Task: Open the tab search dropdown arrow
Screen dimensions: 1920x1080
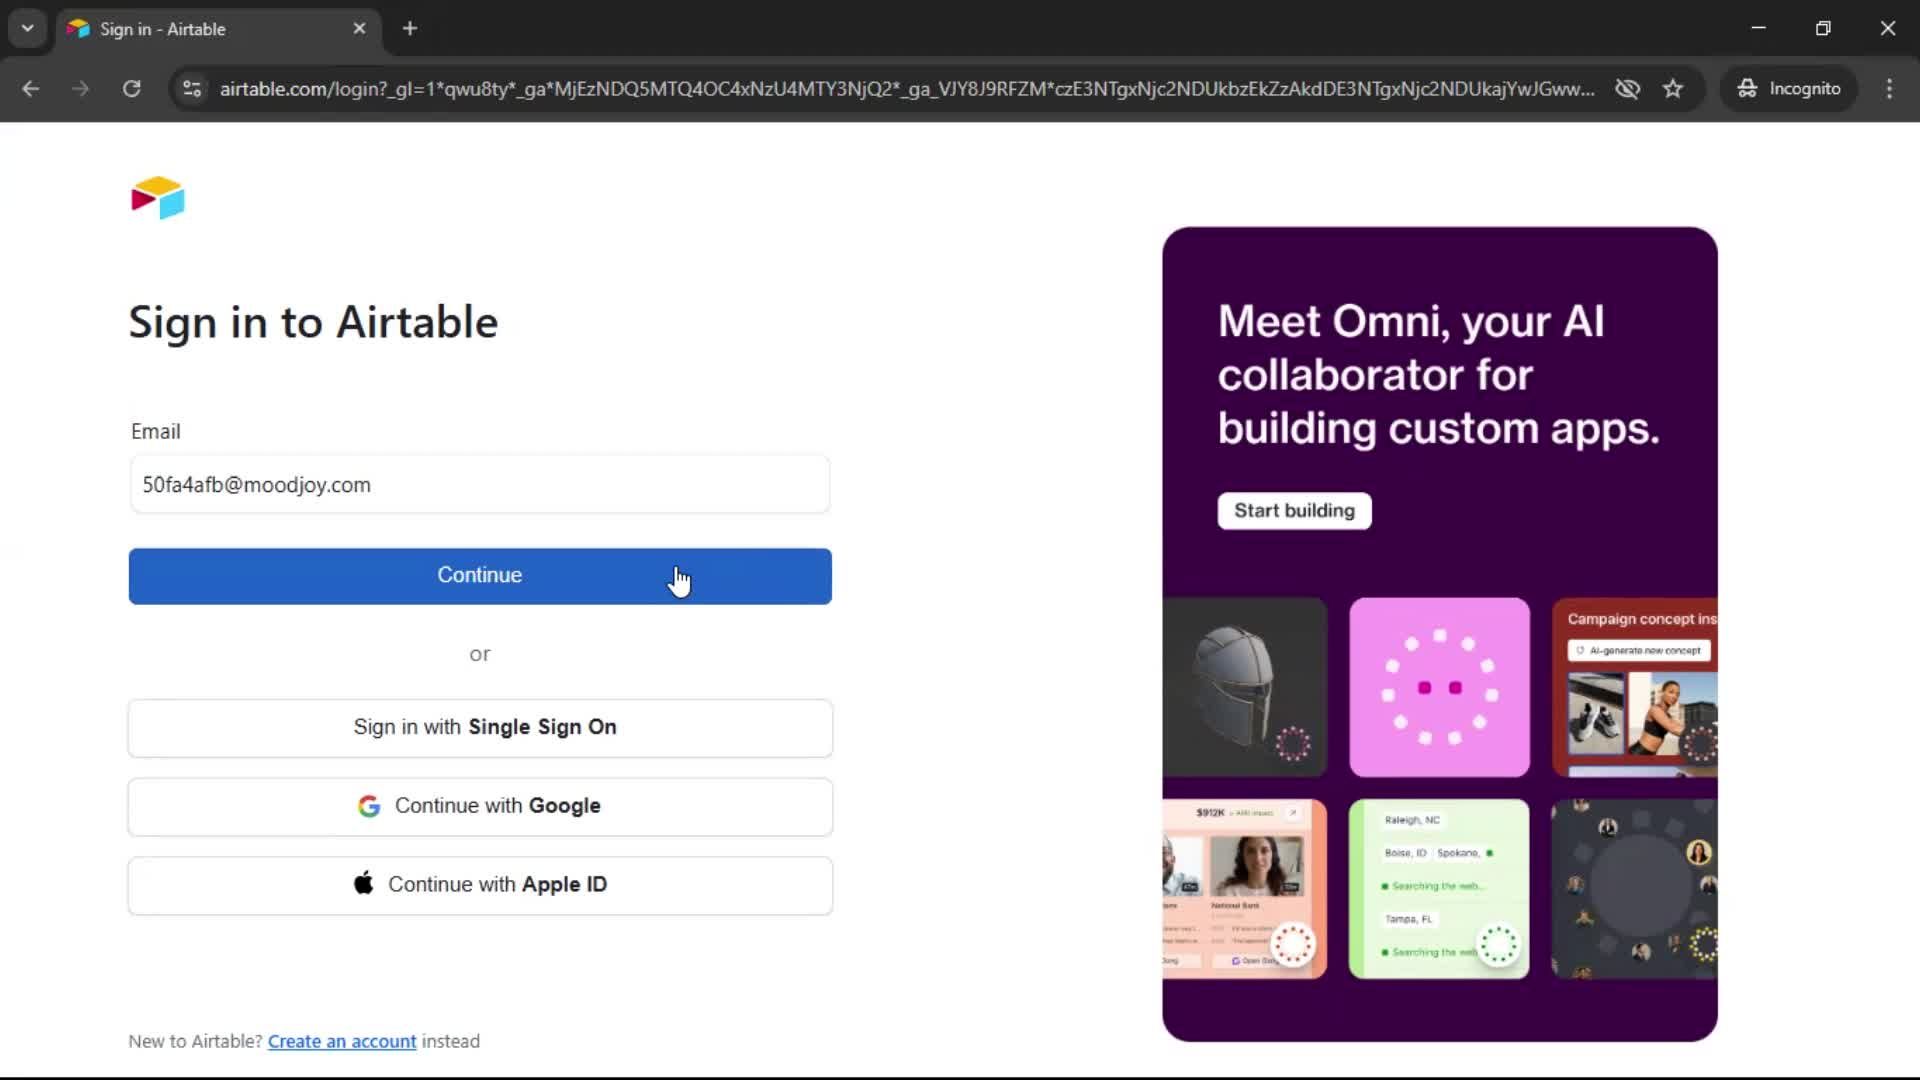Action: [x=28, y=28]
